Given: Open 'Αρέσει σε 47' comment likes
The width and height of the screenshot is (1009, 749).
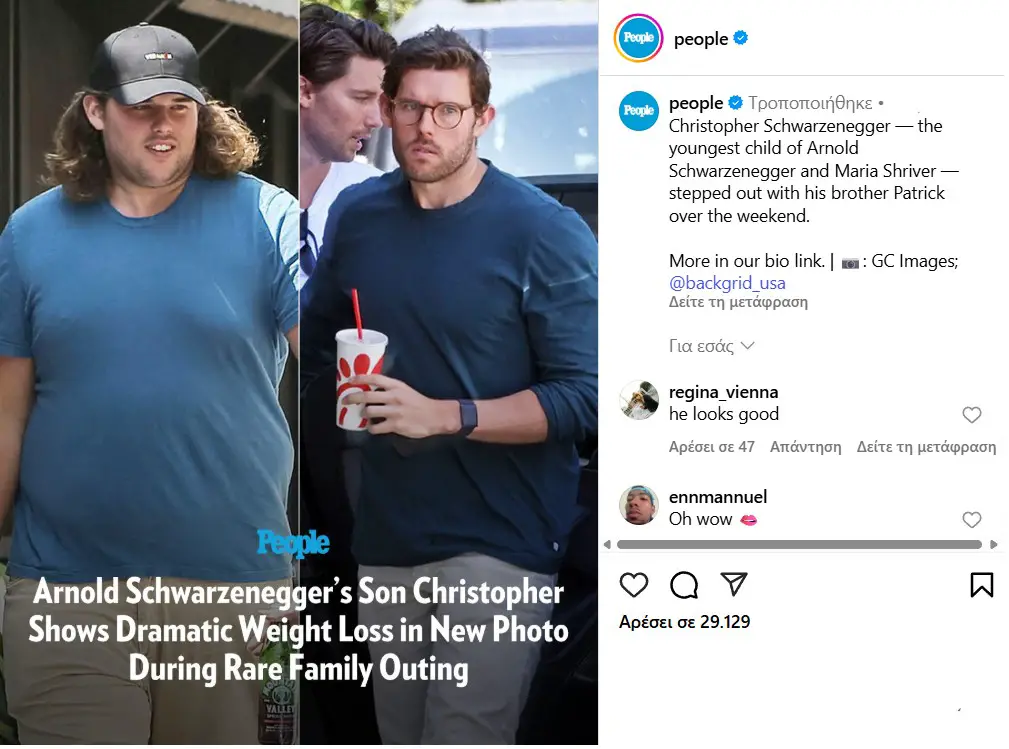Looking at the screenshot, I should 712,447.
